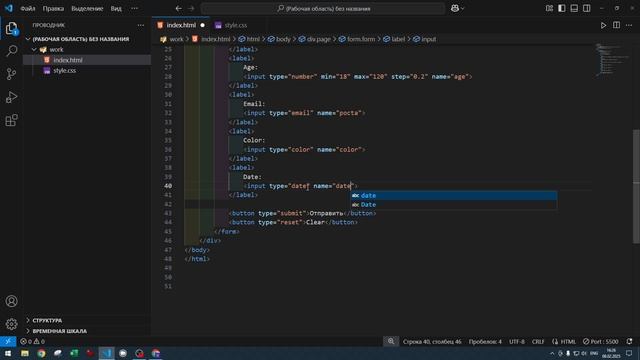The image size is (640, 360).
Task: Toggle the secondary side bar
Action: point(587,8)
